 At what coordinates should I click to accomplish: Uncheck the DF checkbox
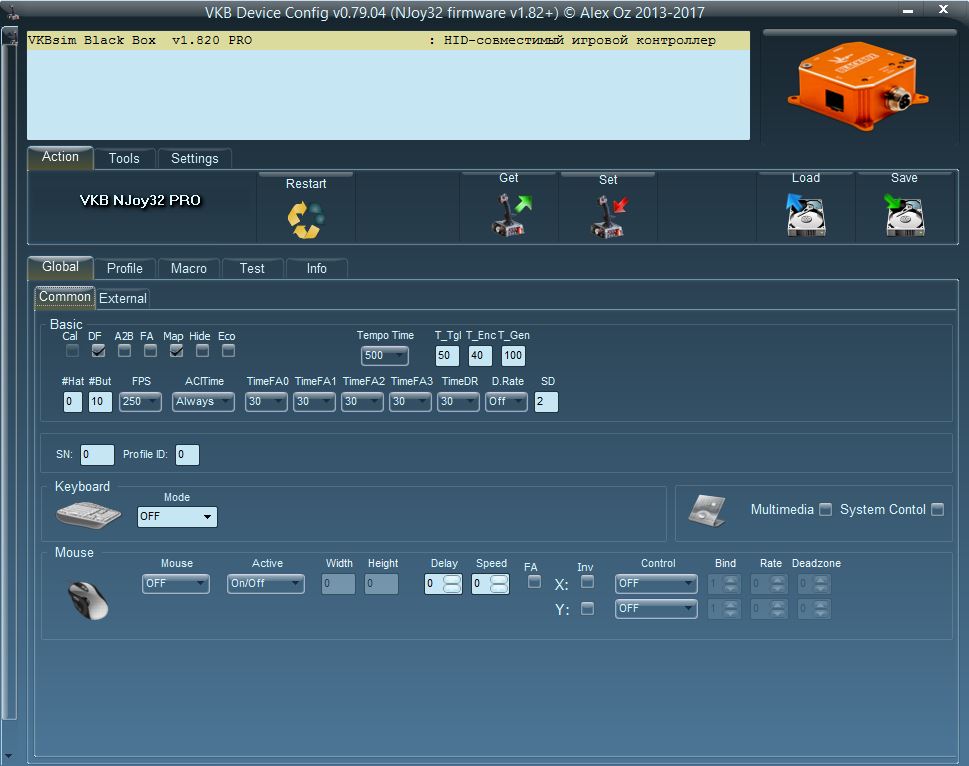point(98,351)
